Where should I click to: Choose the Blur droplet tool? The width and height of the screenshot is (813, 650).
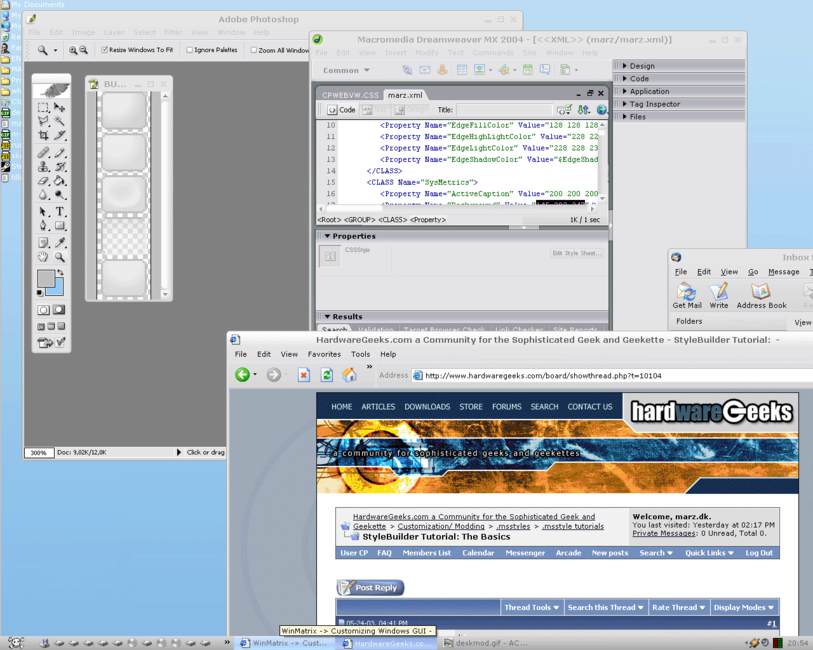click(44, 194)
